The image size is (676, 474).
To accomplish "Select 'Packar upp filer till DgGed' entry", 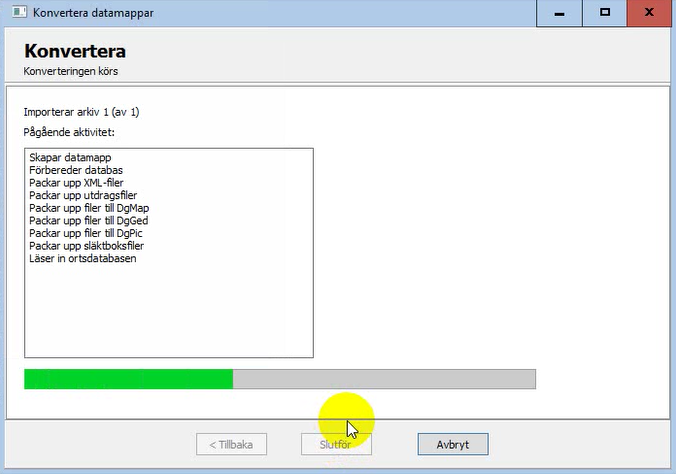I will (89, 220).
